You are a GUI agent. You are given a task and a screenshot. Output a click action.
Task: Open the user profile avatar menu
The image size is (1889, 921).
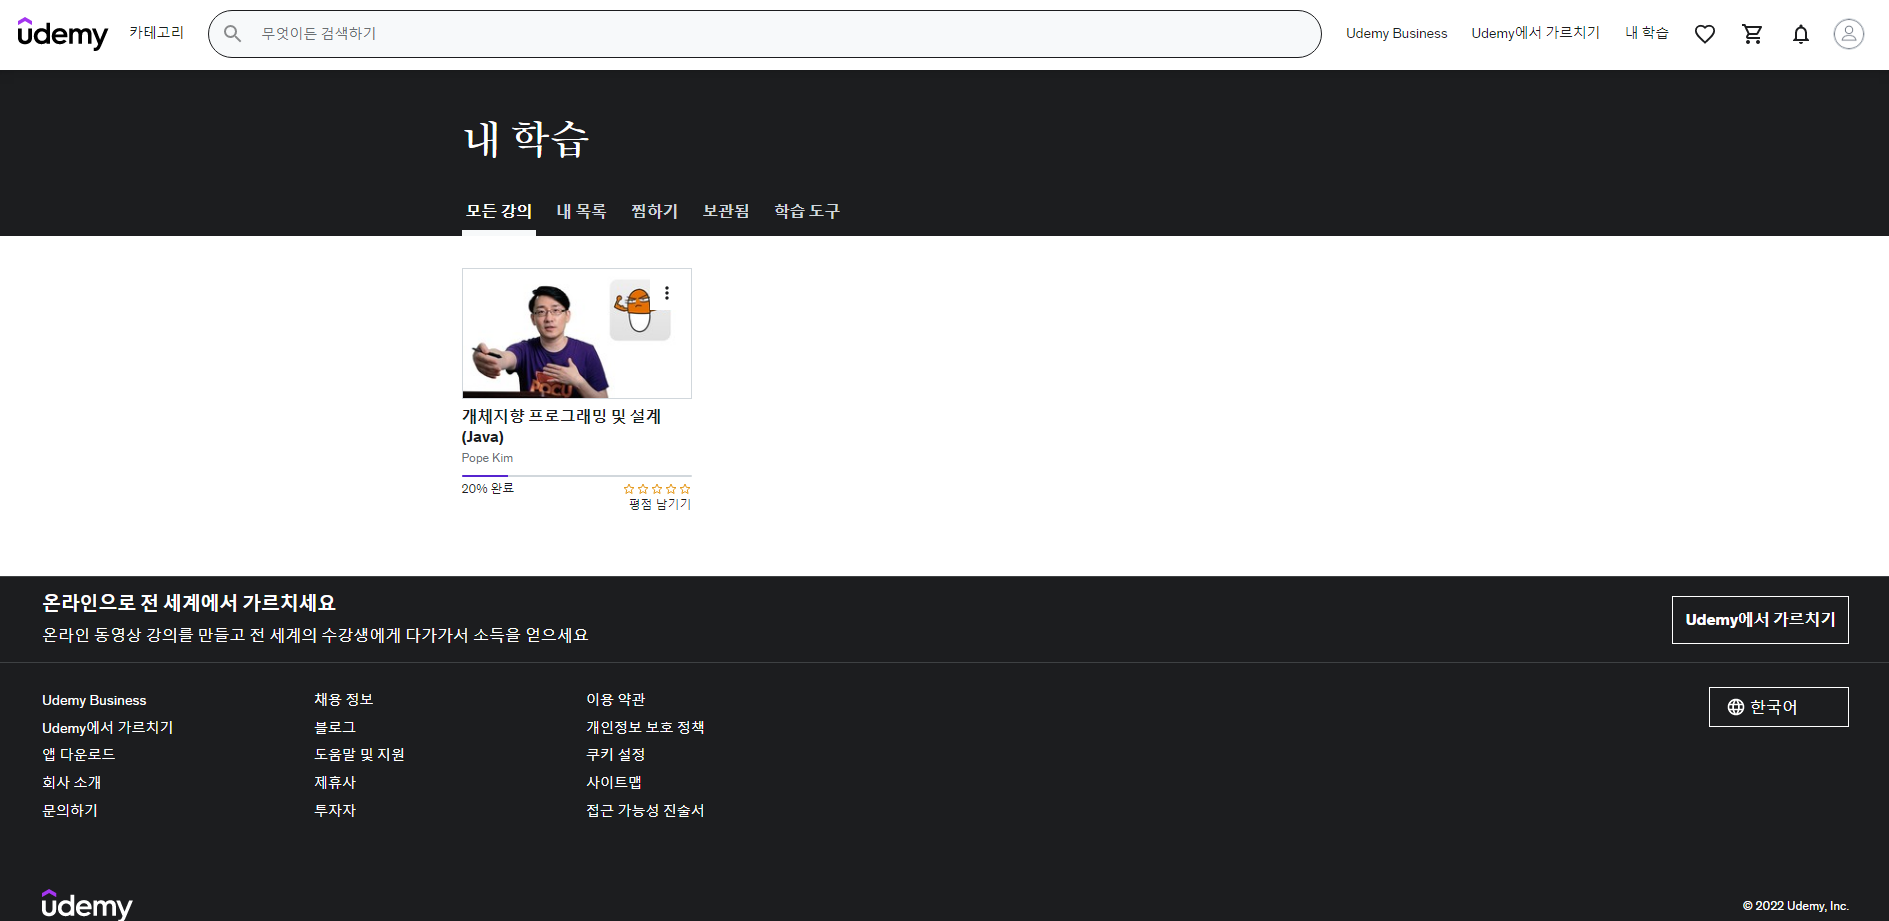1849,34
